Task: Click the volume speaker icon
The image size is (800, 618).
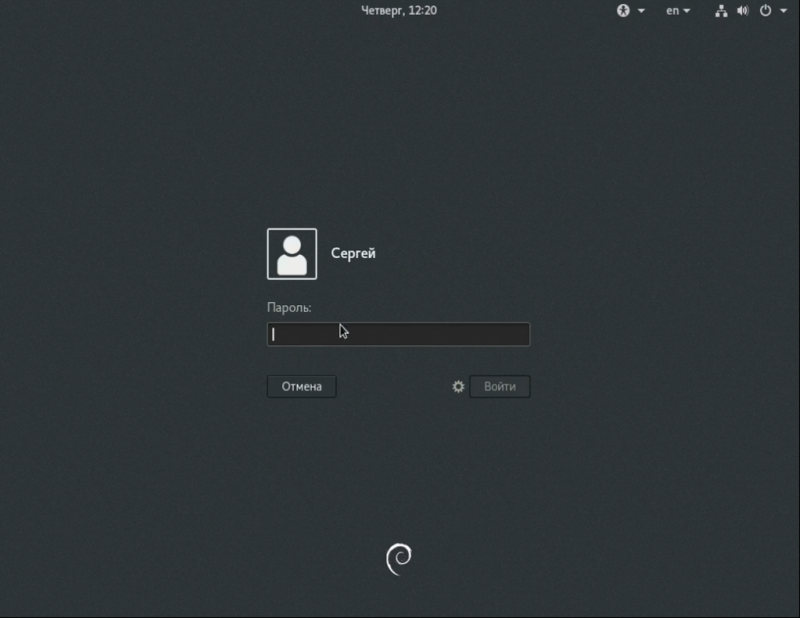Action: (x=743, y=11)
